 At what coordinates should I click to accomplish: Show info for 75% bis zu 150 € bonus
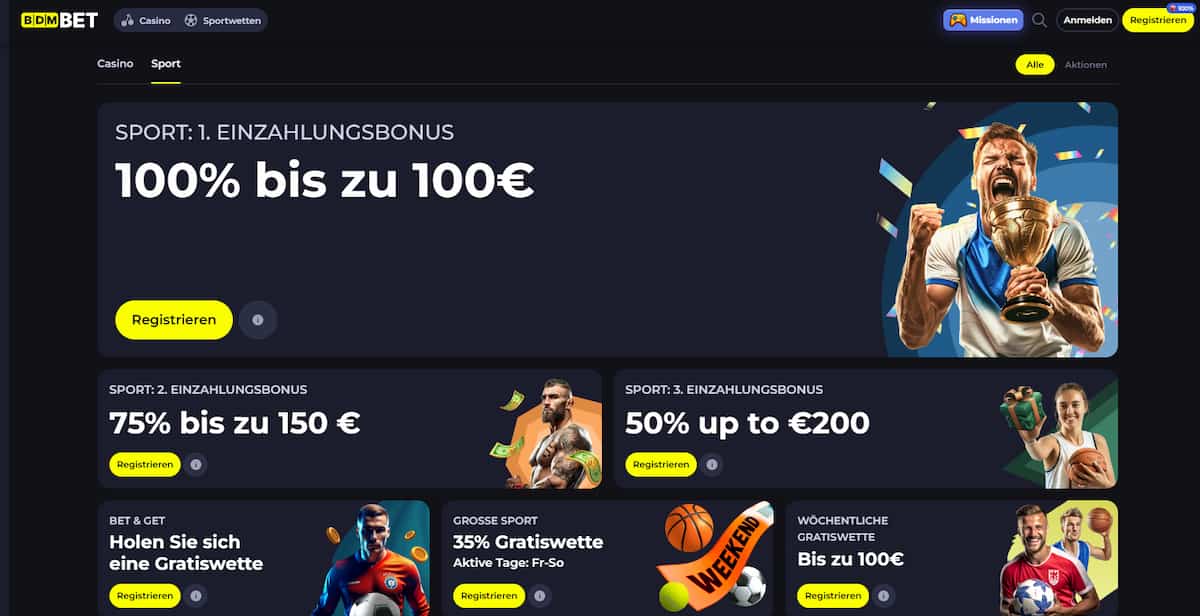click(196, 464)
